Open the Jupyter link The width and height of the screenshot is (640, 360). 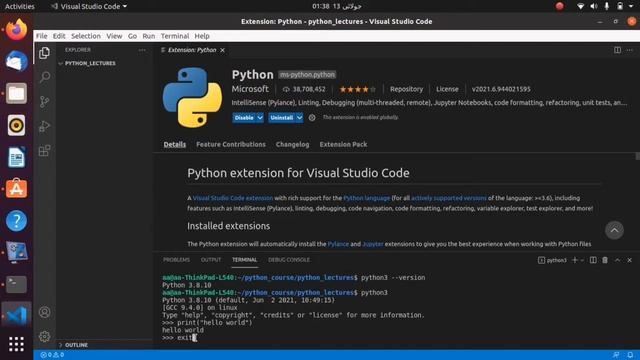coord(373,244)
